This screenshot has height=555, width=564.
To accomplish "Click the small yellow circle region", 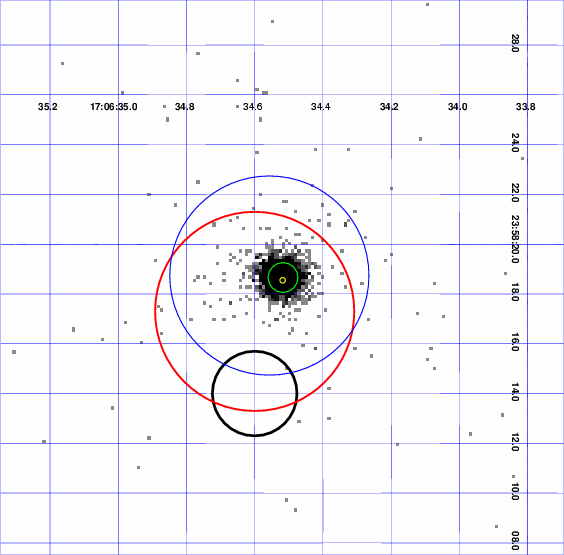I will 283,280.
